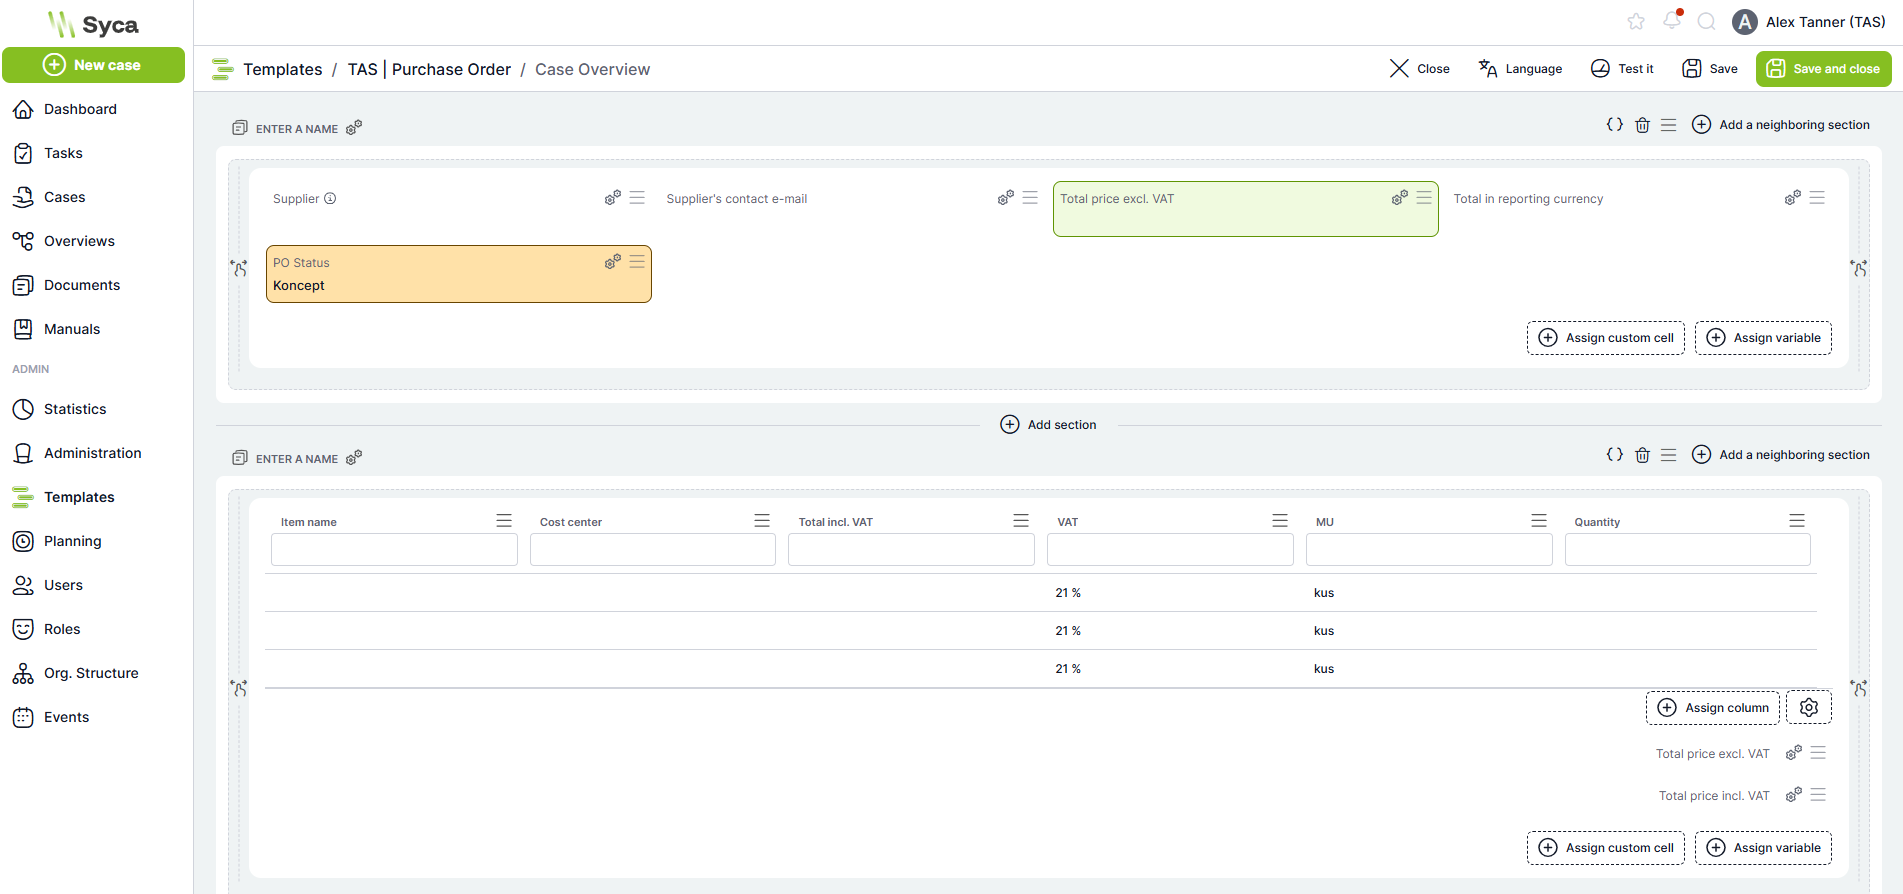Click the Language toolbar button
The width and height of the screenshot is (1903, 894).
pyautogui.click(x=1520, y=69)
